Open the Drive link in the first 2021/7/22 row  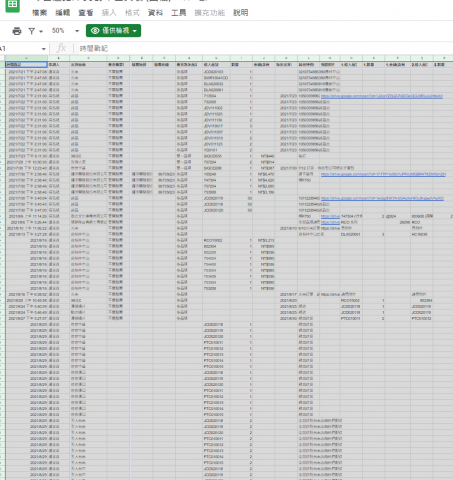[382, 96]
